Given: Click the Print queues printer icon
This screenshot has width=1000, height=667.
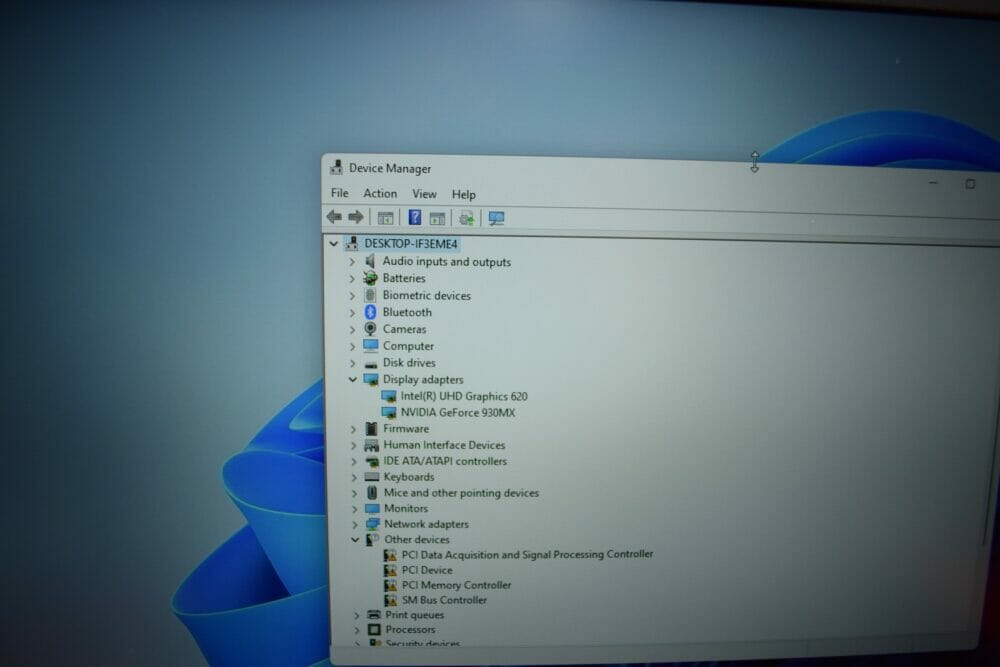Looking at the screenshot, I should tap(374, 615).
